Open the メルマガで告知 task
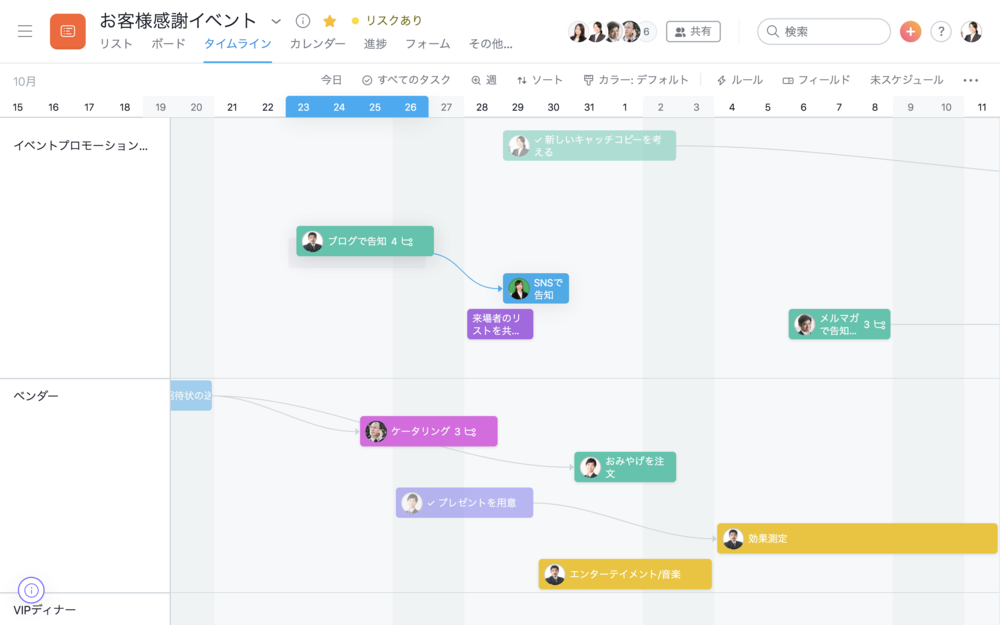The width and height of the screenshot is (1000, 625). coord(839,324)
